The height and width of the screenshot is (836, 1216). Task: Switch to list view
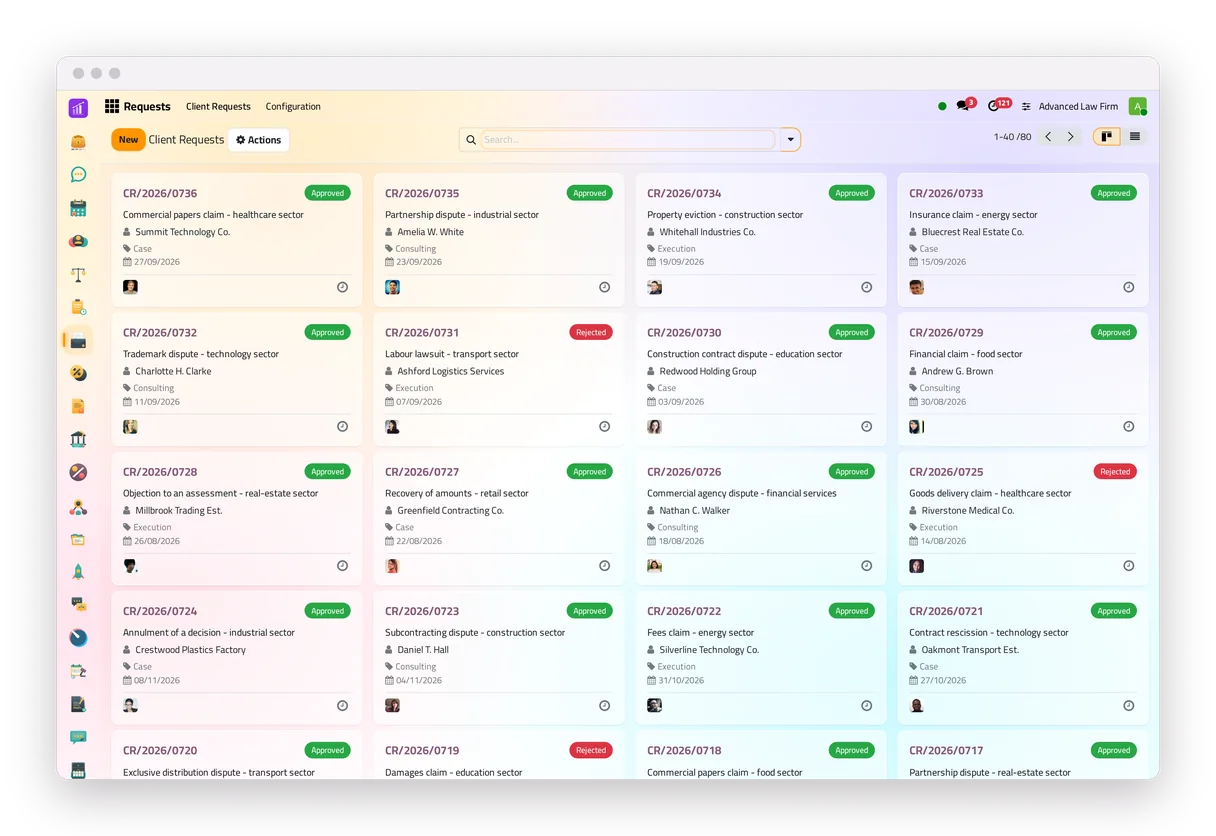point(1134,137)
